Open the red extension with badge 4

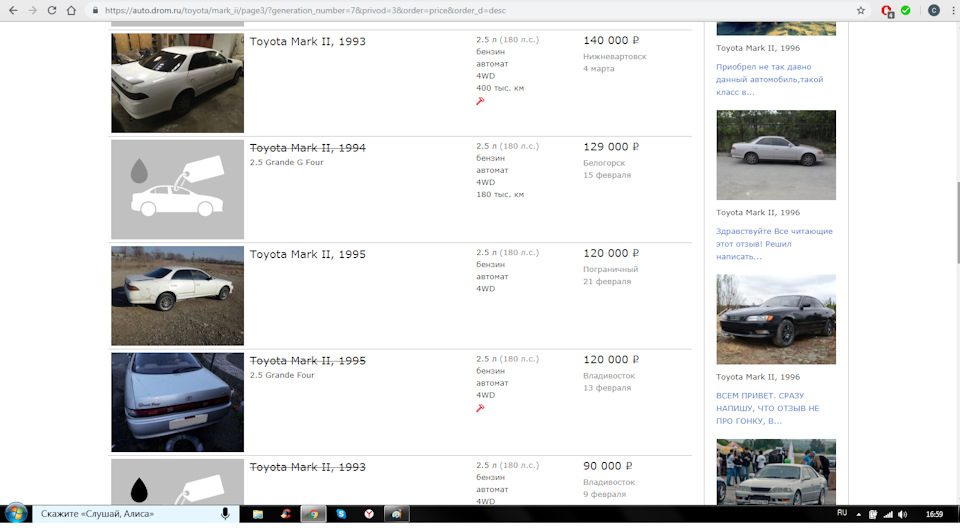point(887,11)
